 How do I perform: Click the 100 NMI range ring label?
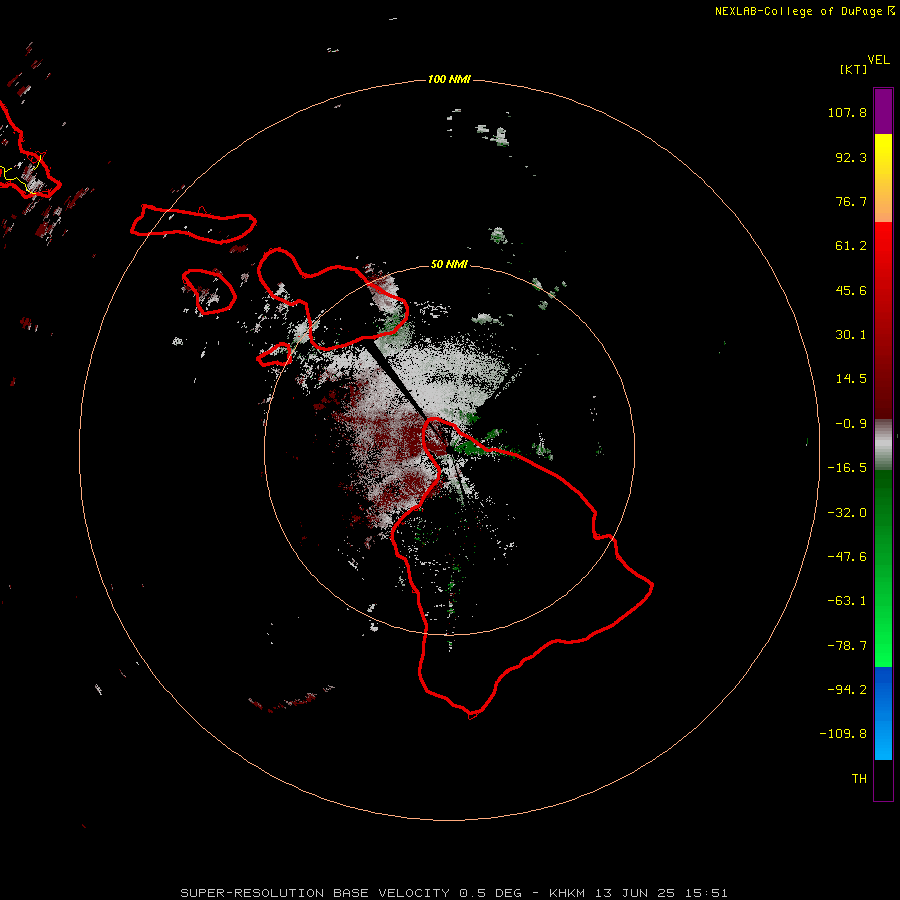pyautogui.click(x=449, y=79)
